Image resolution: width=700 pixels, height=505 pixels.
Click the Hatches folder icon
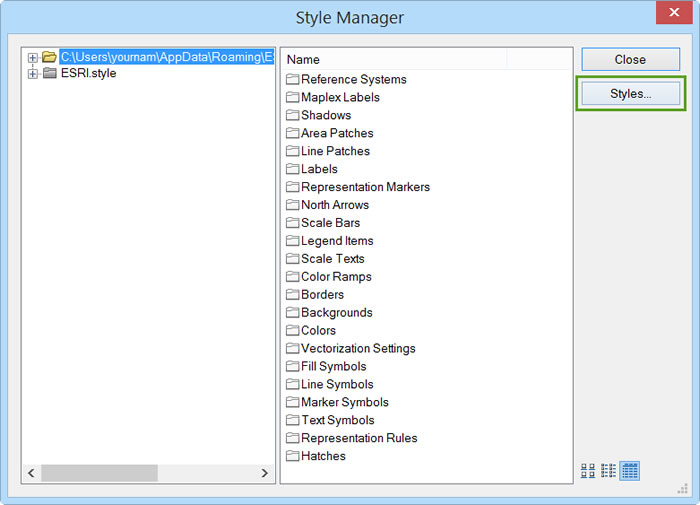tap(293, 456)
